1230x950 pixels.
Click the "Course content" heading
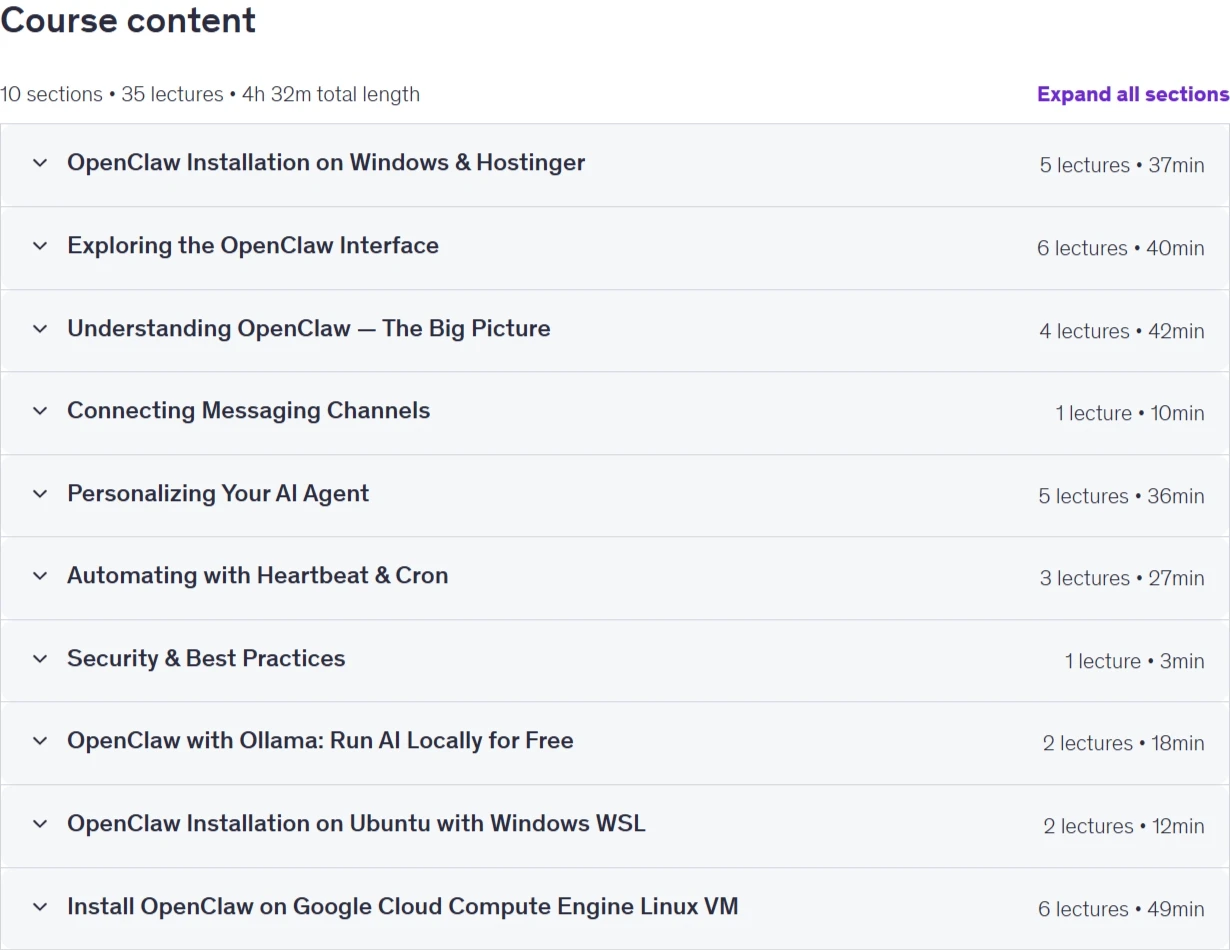click(x=128, y=20)
